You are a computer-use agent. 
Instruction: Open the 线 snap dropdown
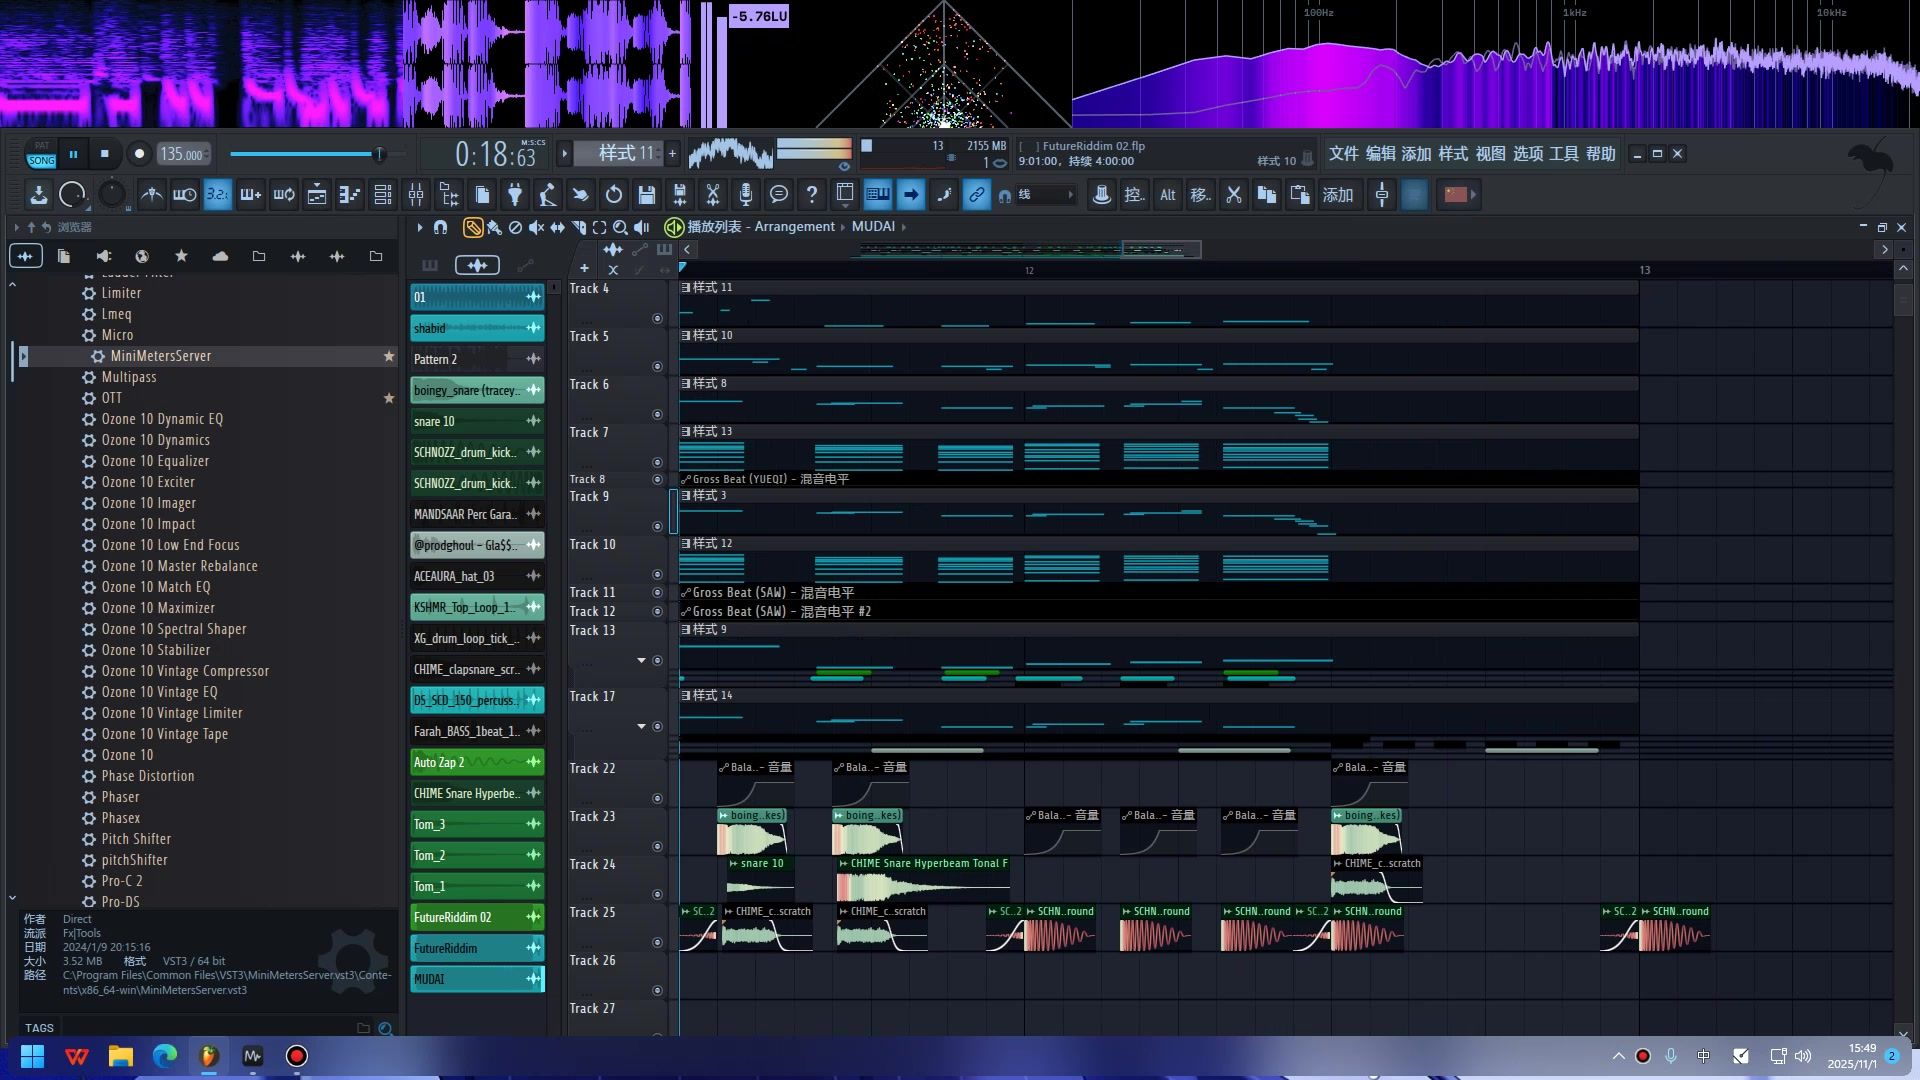click(1046, 195)
